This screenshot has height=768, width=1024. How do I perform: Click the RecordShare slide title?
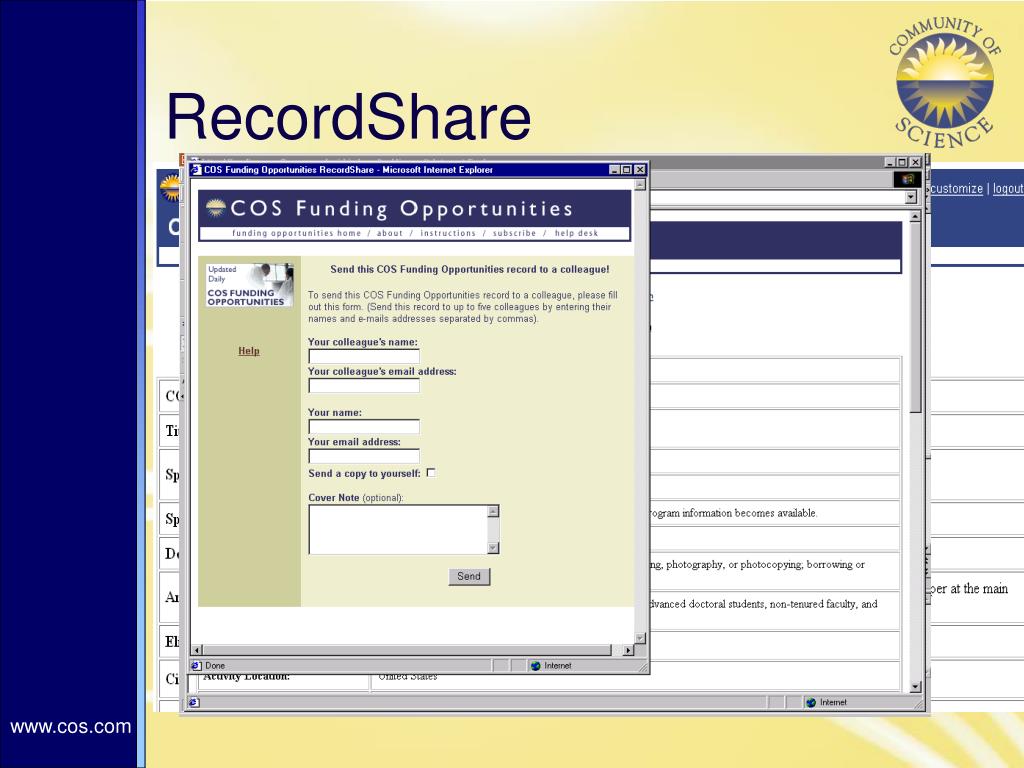pos(349,117)
